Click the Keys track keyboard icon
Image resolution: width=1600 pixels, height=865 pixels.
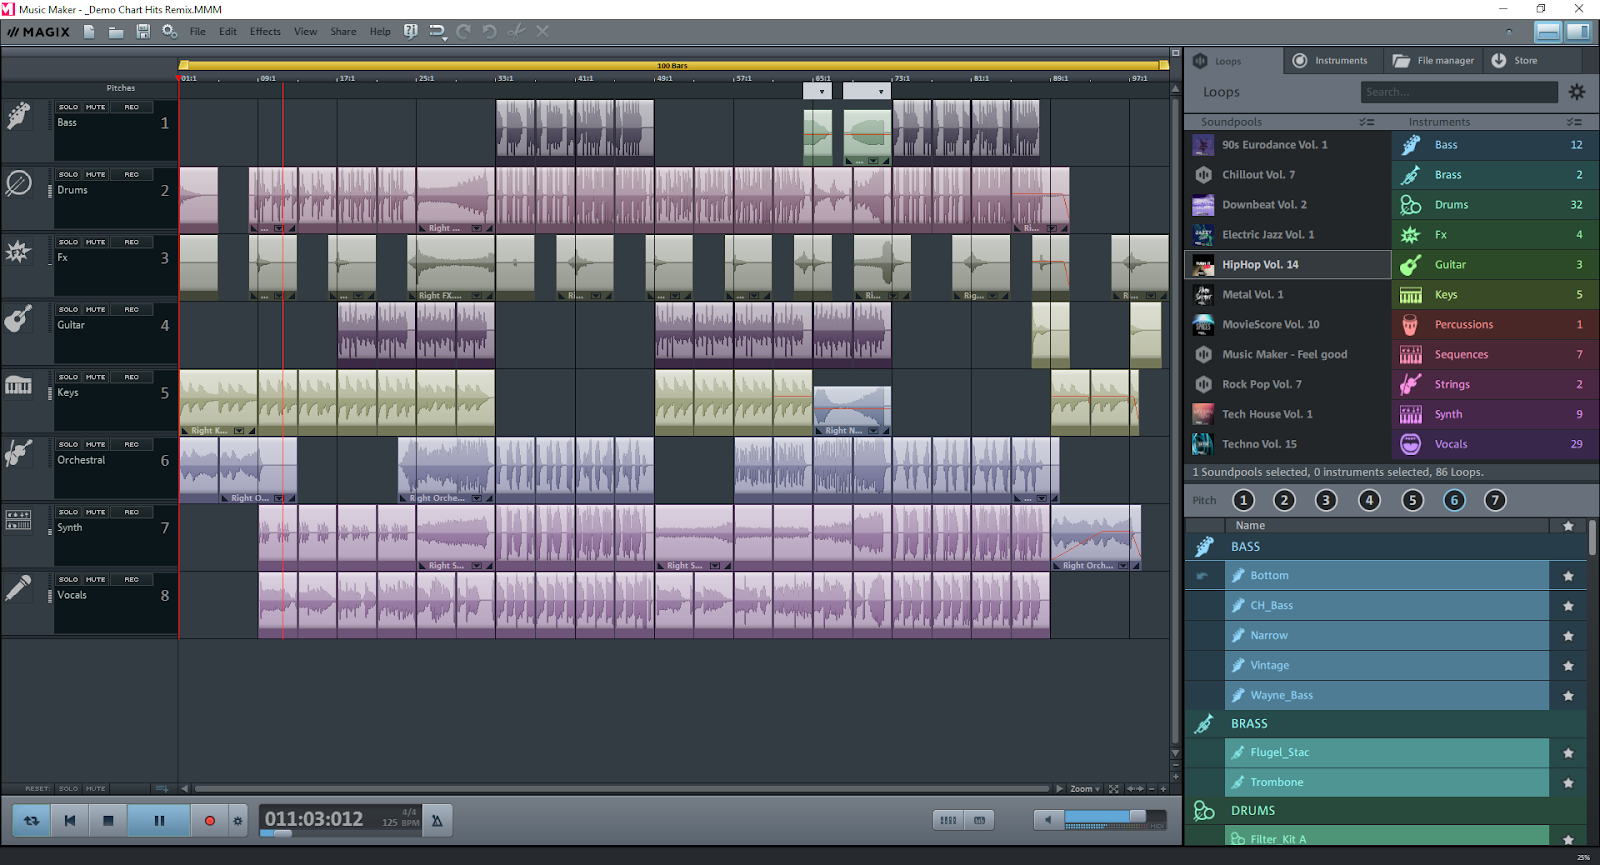pos(18,386)
